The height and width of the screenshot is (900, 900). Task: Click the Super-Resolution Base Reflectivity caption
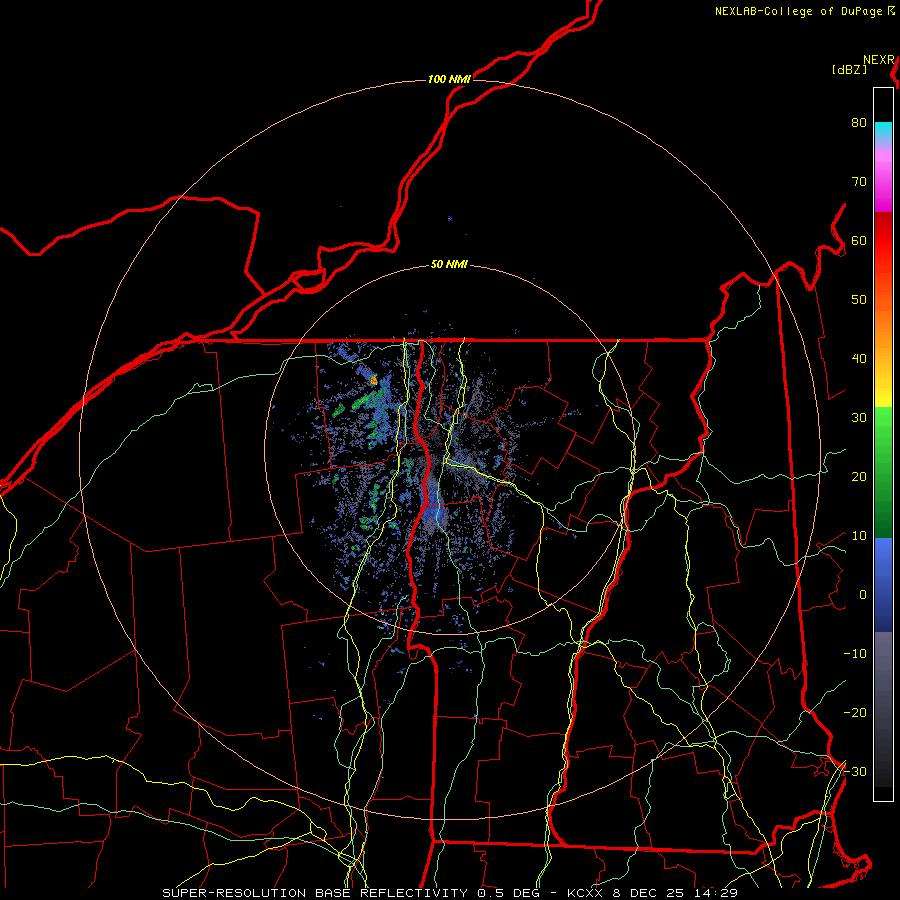(x=450, y=893)
